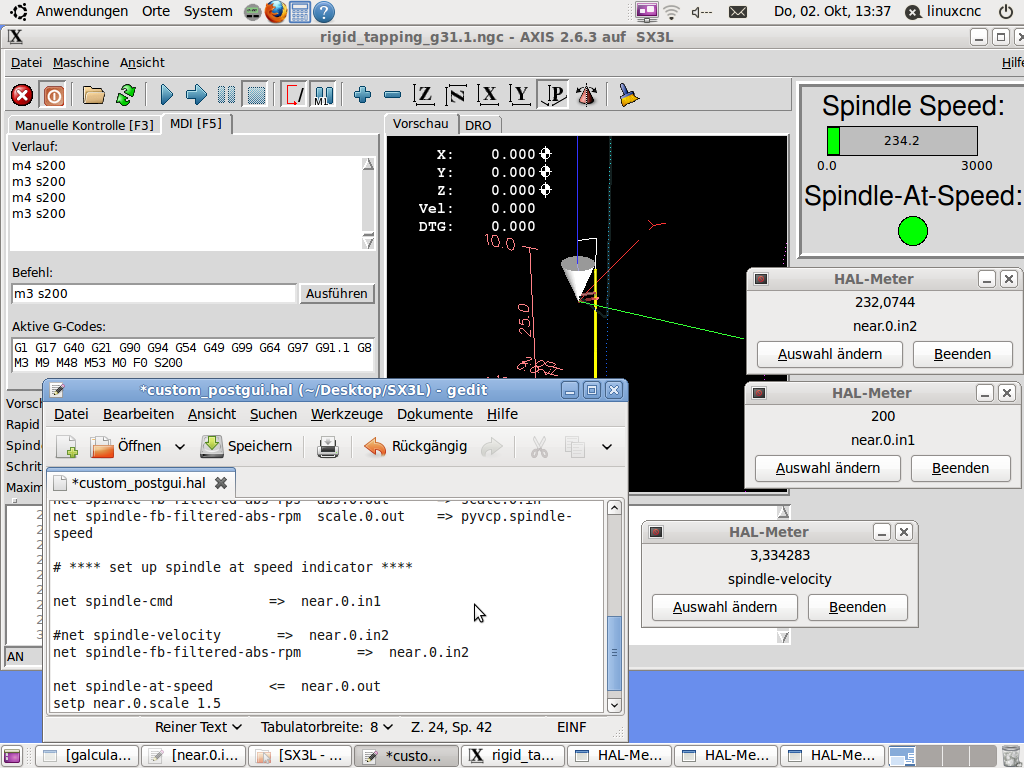Image resolution: width=1024 pixels, height=768 pixels.
Task: Click the volume icon in system tray
Action: 701,12
